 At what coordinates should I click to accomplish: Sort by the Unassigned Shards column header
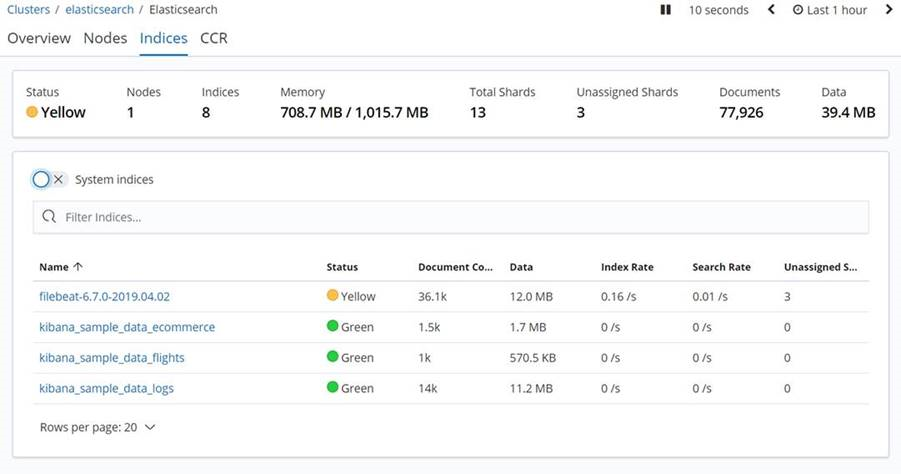pyautogui.click(x=820, y=267)
